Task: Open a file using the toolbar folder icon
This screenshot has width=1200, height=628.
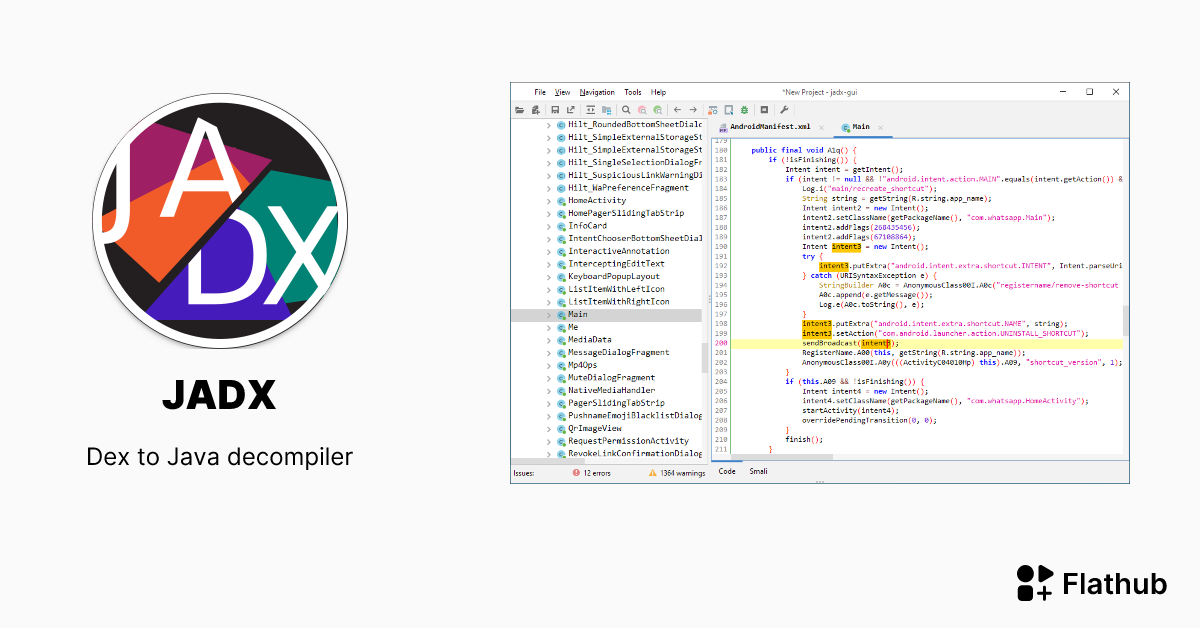Action: click(x=518, y=110)
